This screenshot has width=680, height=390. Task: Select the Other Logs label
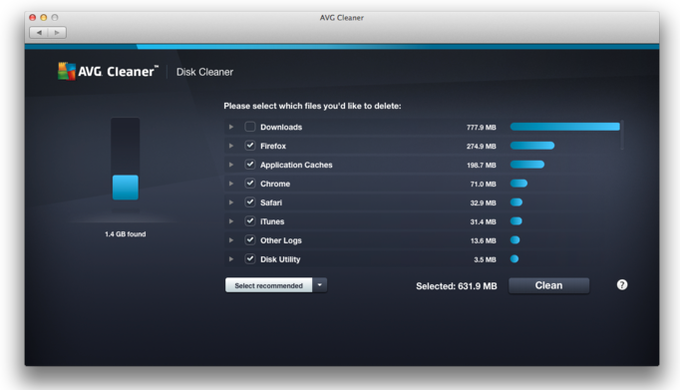tap(281, 240)
